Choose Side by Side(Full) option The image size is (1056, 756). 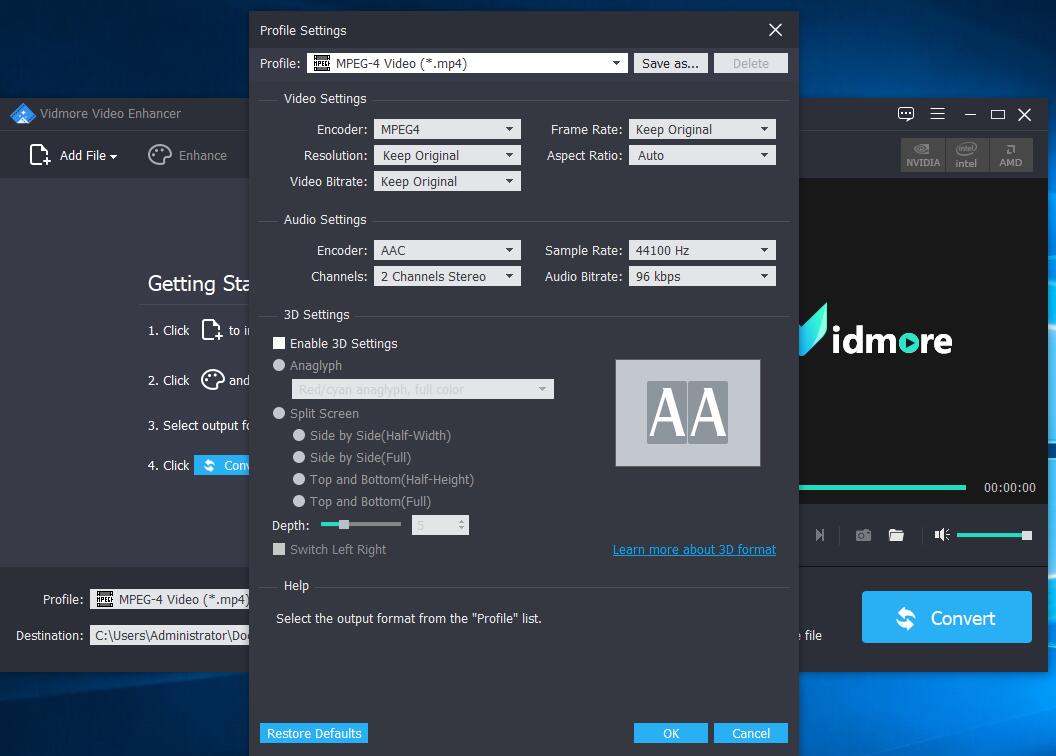(x=299, y=457)
